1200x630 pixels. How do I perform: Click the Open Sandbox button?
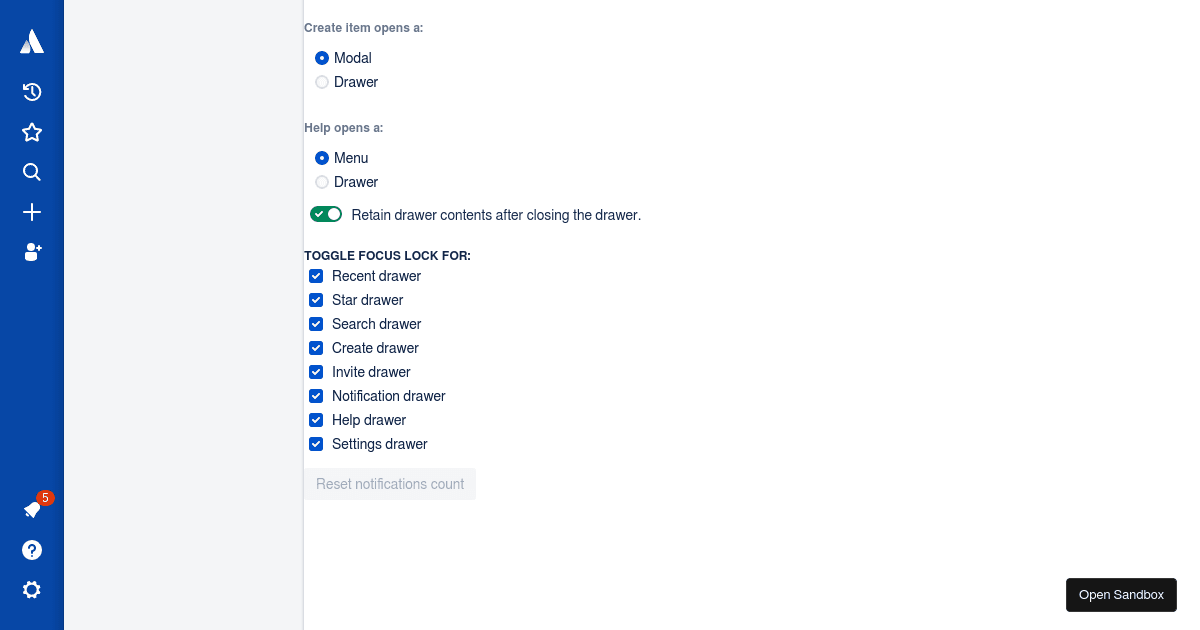pyautogui.click(x=1121, y=595)
